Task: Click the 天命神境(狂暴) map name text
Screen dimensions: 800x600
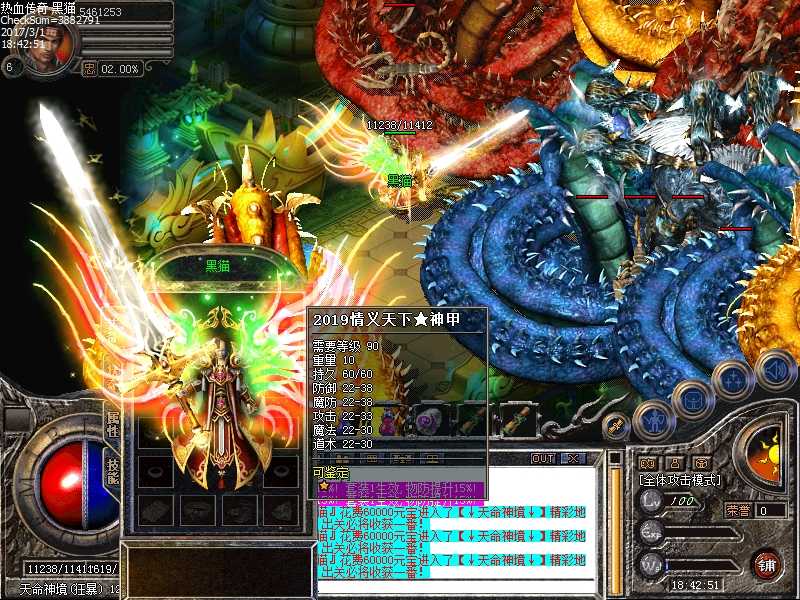Action: coord(62,589)
